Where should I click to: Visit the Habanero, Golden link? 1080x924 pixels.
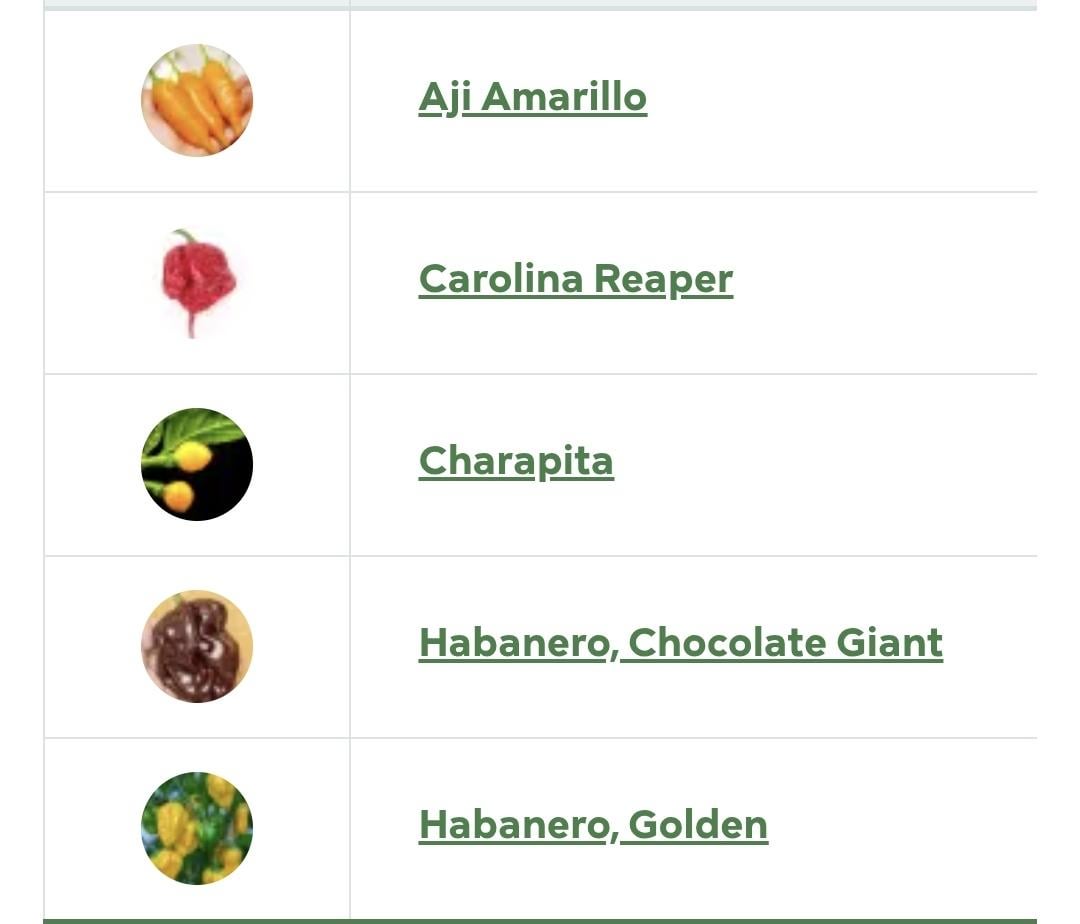[593, 825]
